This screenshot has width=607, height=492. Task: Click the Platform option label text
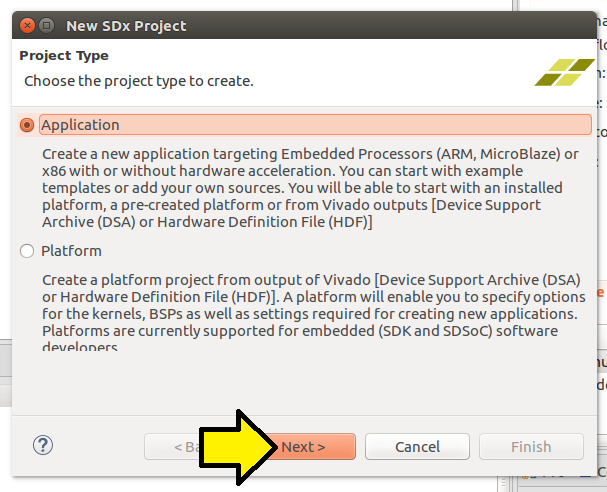click(x=72, y=251)
